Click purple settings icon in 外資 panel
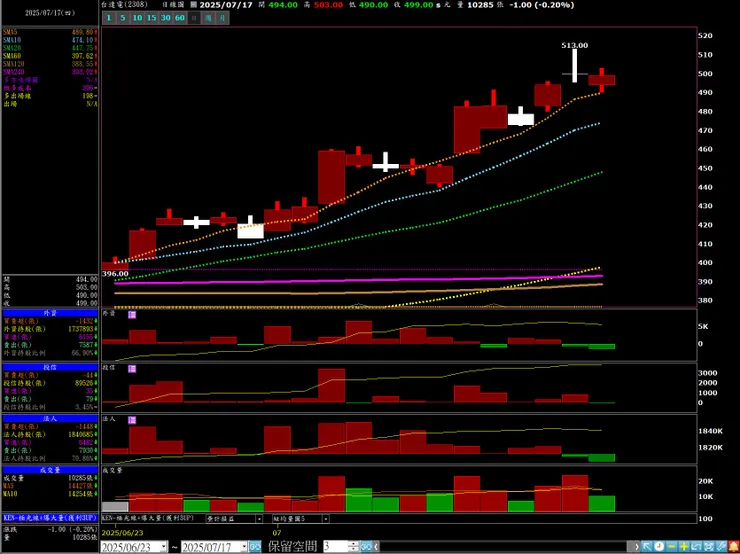The width and height of the screenshot is (740, 554). (132, 314)
